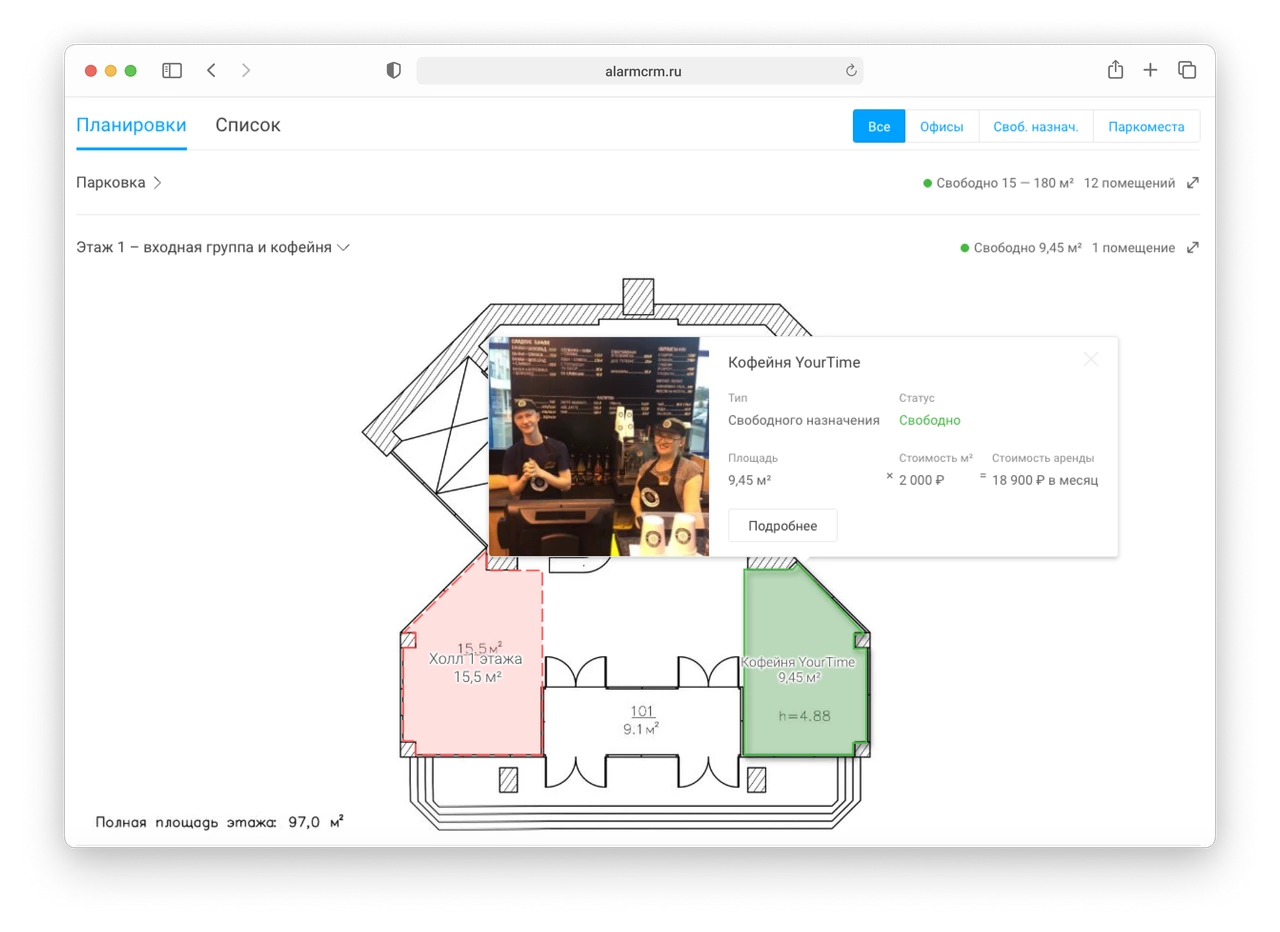Toggle the Safari sidebar icon
The image size is (1280, 932).
[x=172, y=70]
